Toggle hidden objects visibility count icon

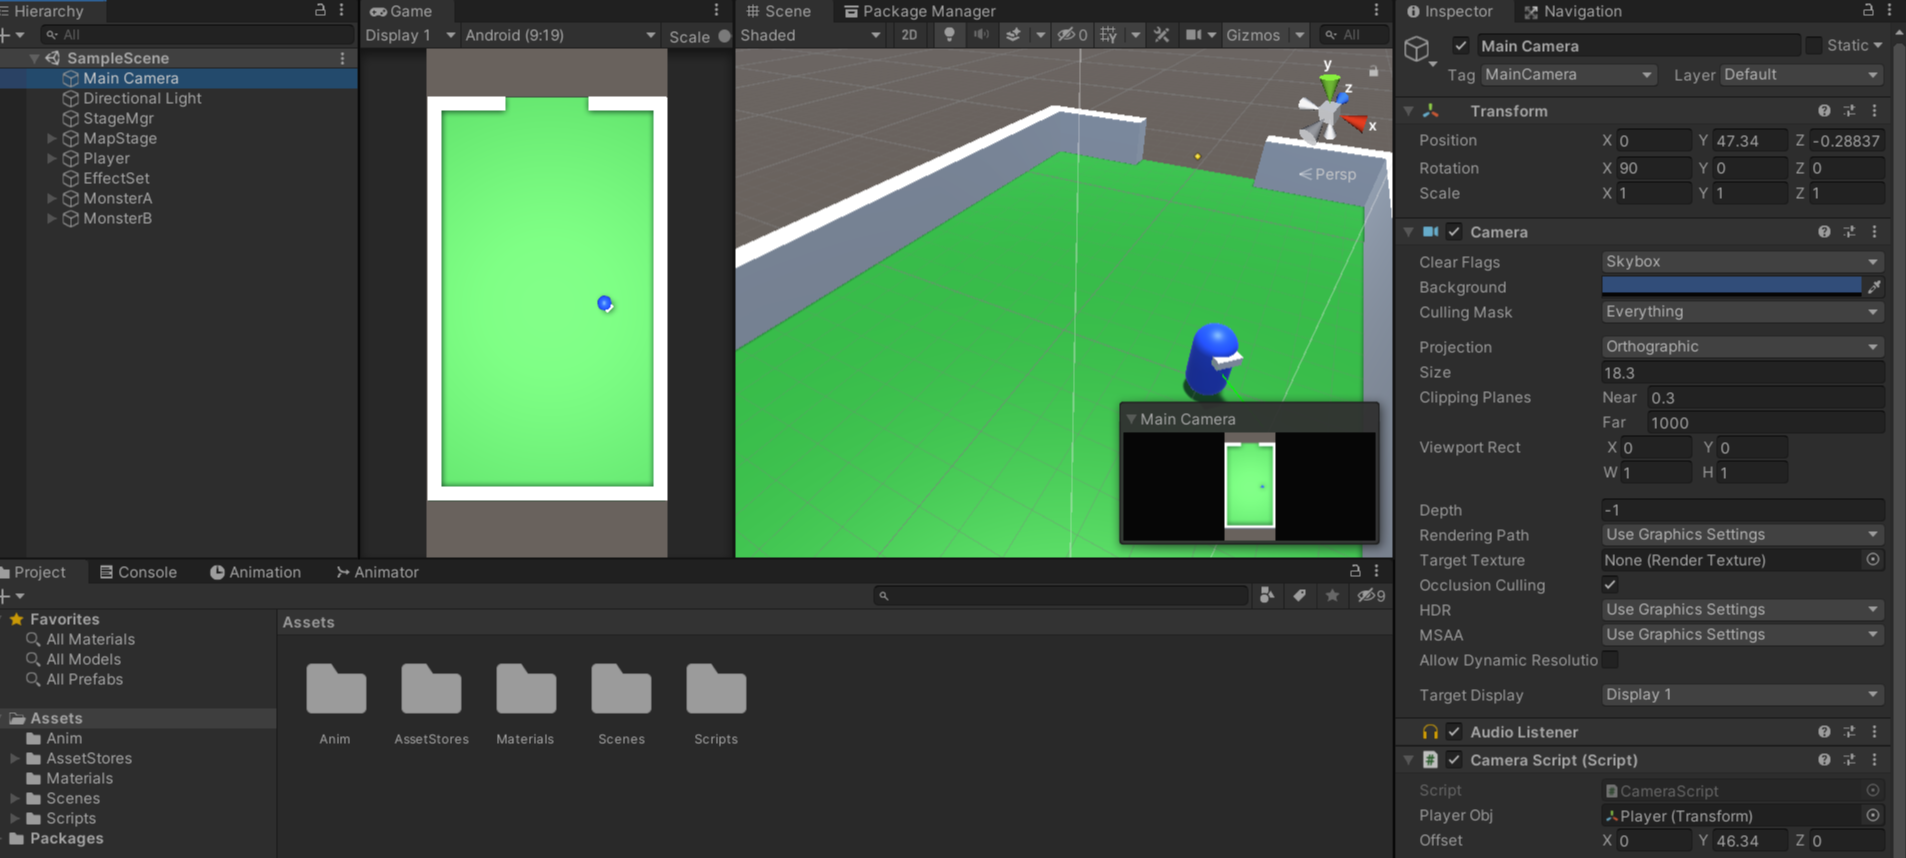1072,35
